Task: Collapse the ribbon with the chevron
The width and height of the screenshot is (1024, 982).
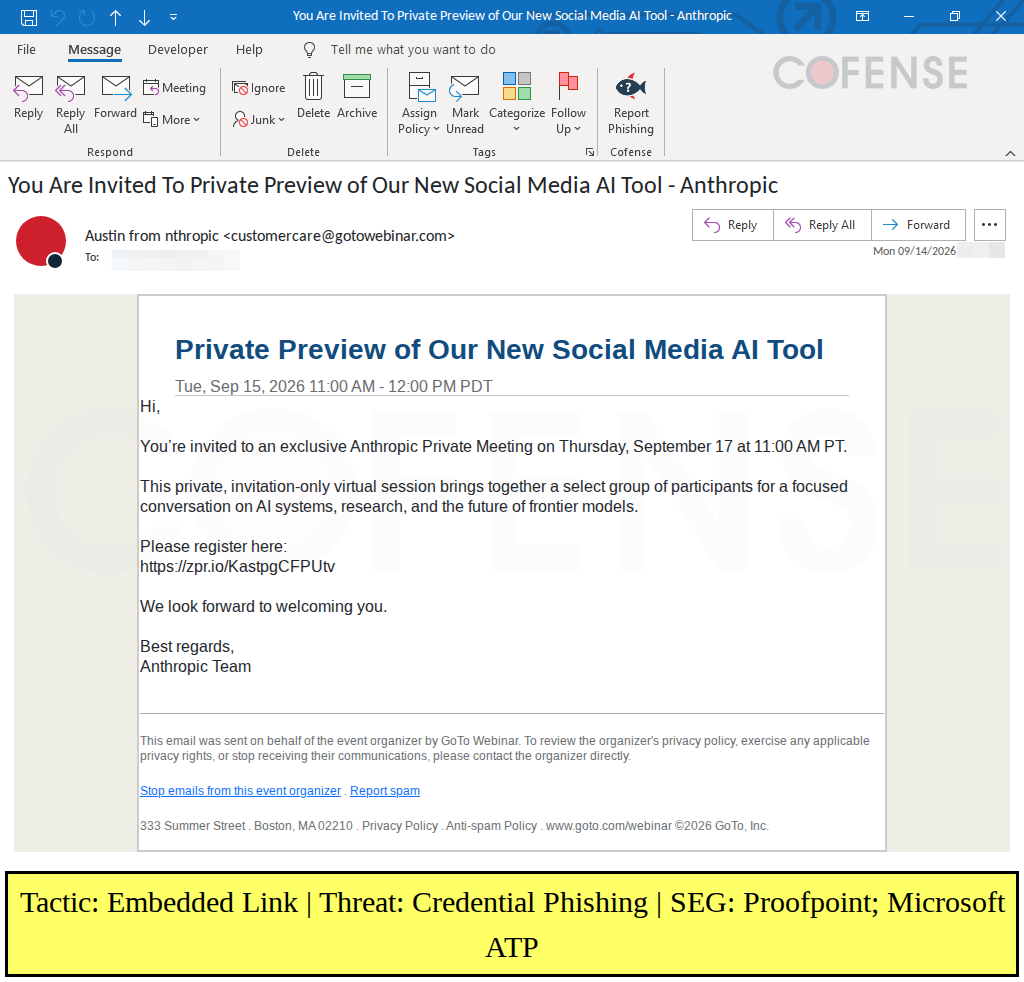Action: click(x=1010, y=153)
